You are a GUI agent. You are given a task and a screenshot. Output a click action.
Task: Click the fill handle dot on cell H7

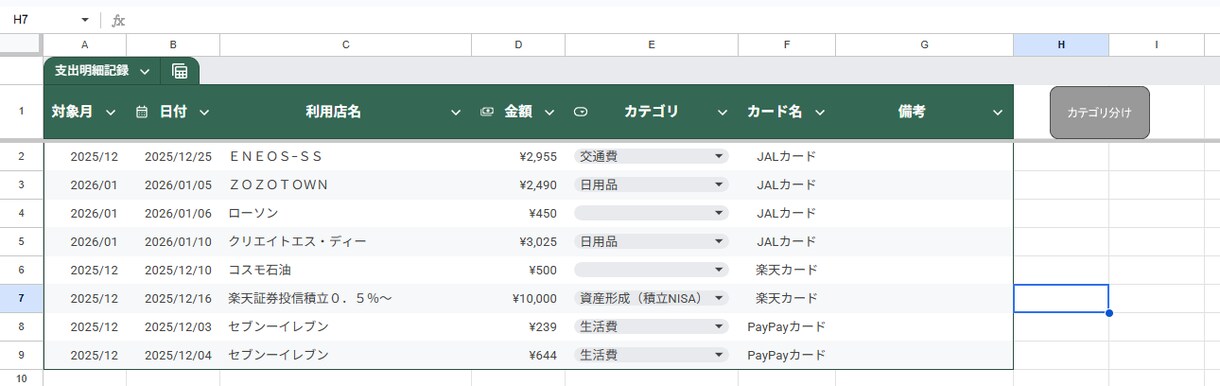pos(1109,313)
